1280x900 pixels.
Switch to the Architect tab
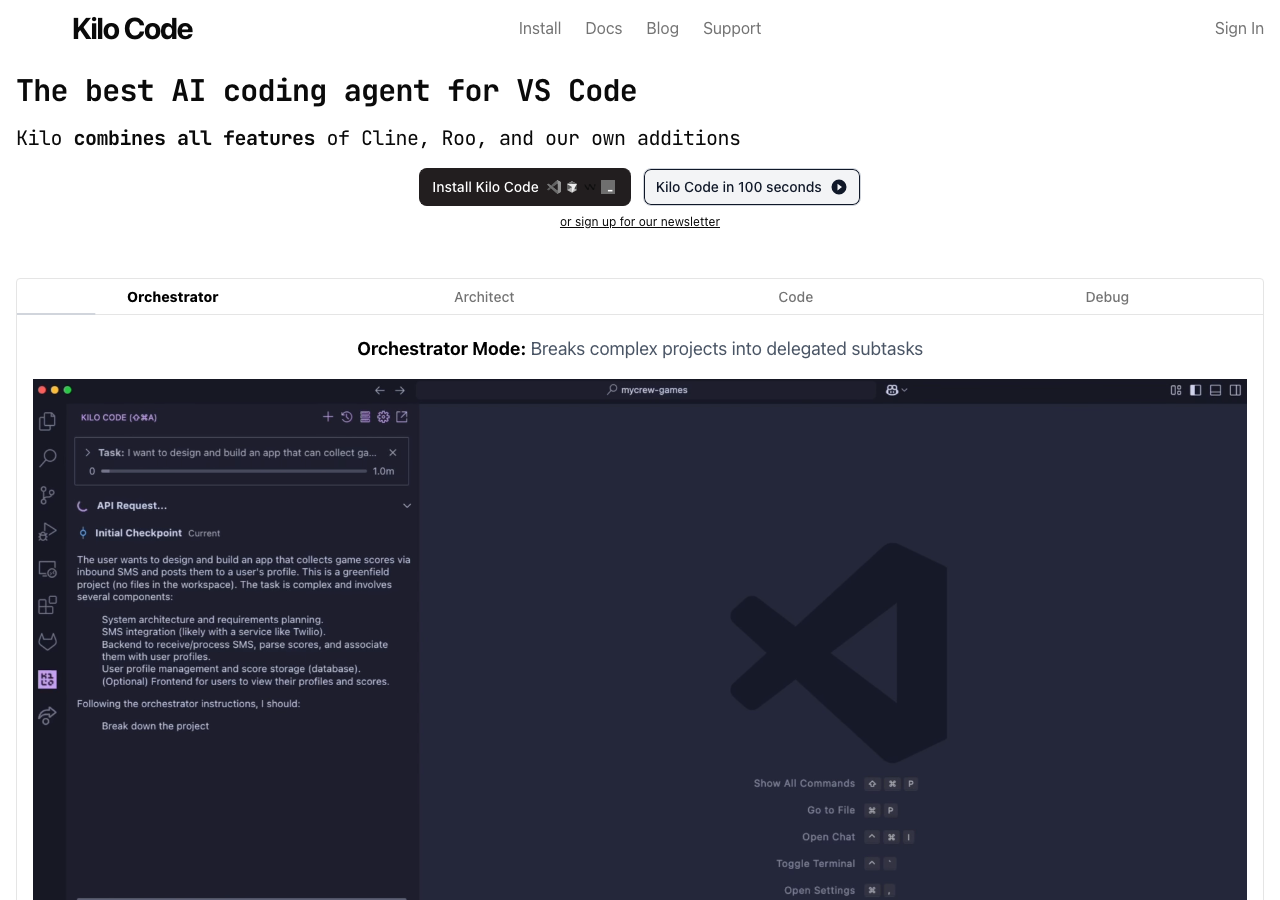pos(484,297)
